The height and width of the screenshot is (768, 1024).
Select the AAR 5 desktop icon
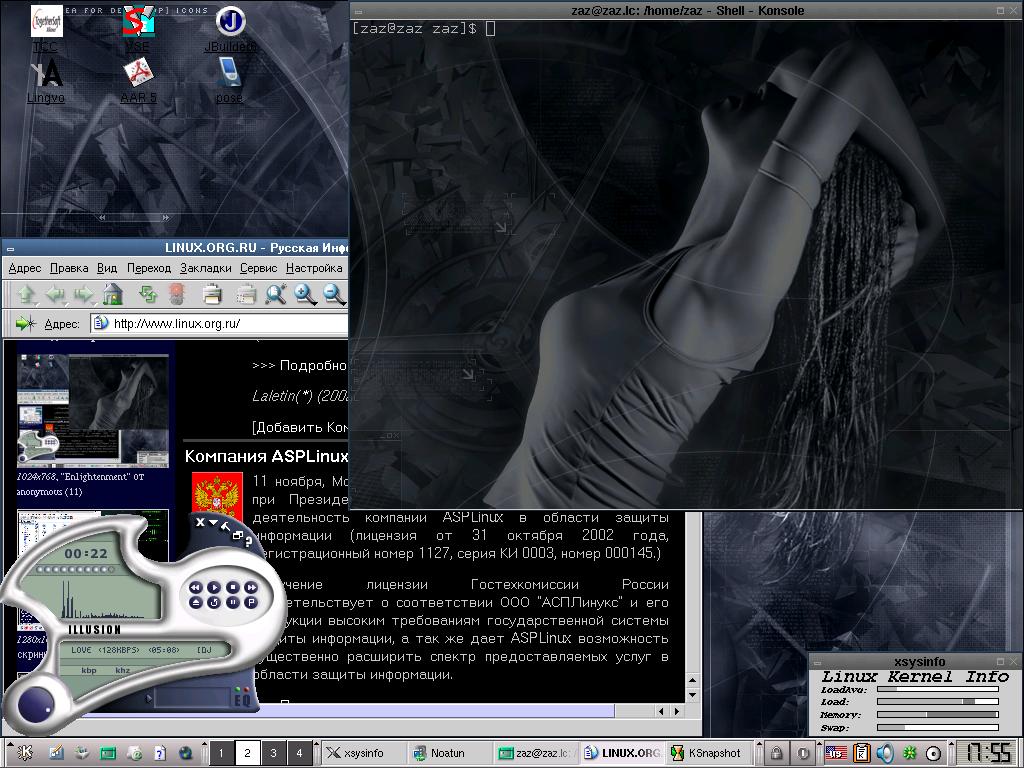click(138, 80)
